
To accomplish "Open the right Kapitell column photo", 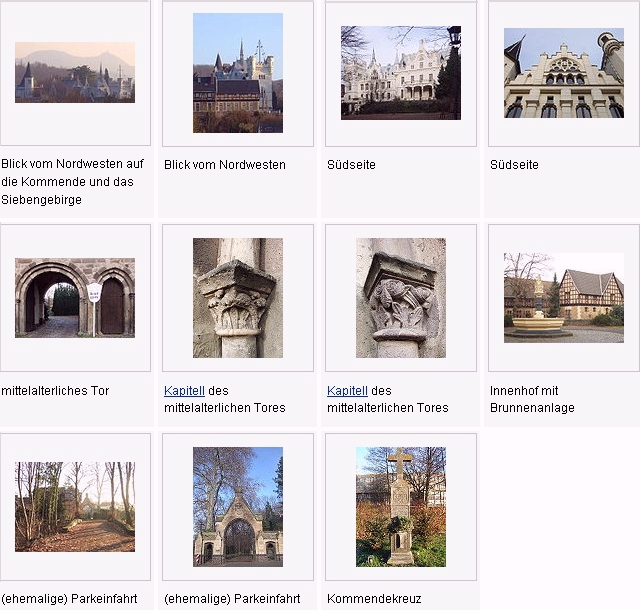I will tap(400, 297).
